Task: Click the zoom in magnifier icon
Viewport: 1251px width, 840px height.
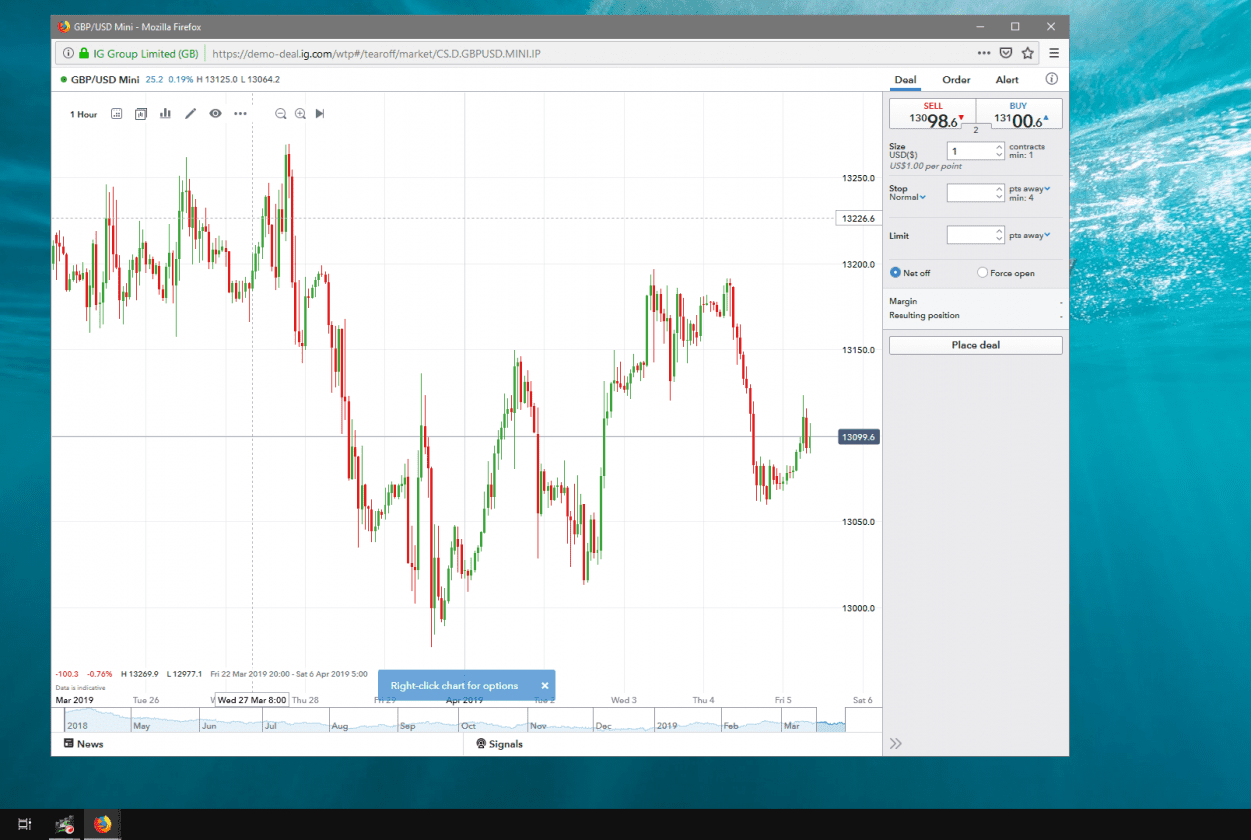Action: pos(300,114)
